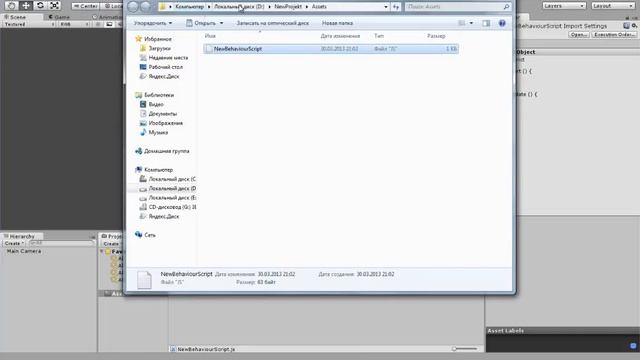Click the Новая папка button
The width and height of the screenshot is (640, 360).
(x=337, y=23)
